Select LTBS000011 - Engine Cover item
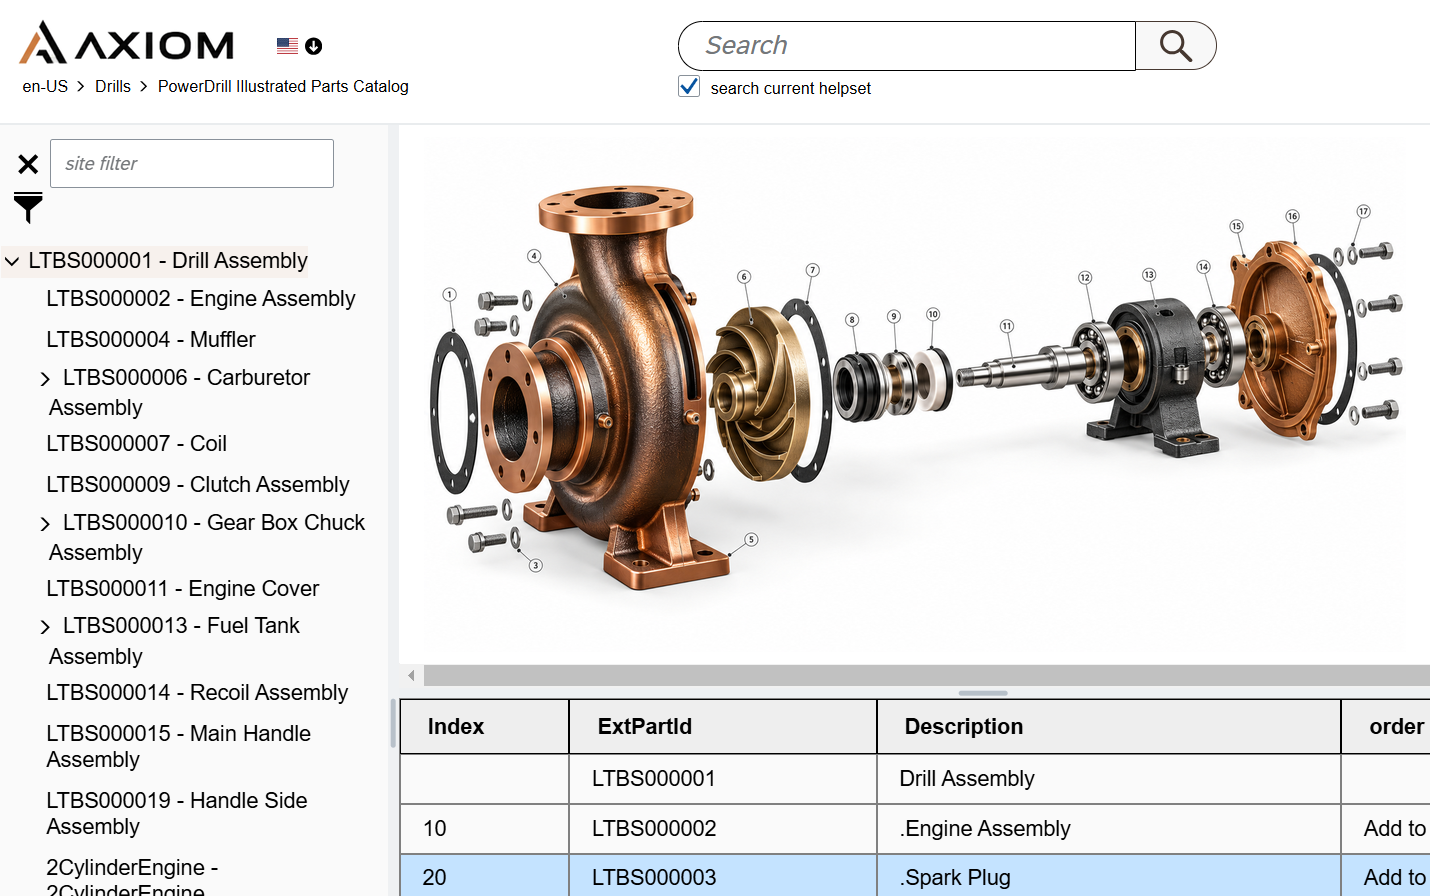Image resolution: width=1430 pixels, height=896 pixels. tap(183, 589)
